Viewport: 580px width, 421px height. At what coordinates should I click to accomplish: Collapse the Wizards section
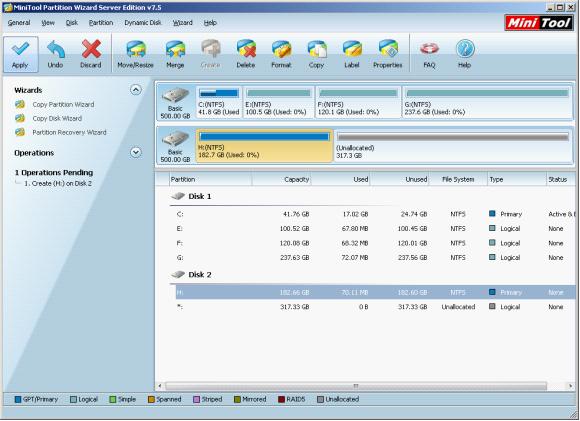click(136, 90)
